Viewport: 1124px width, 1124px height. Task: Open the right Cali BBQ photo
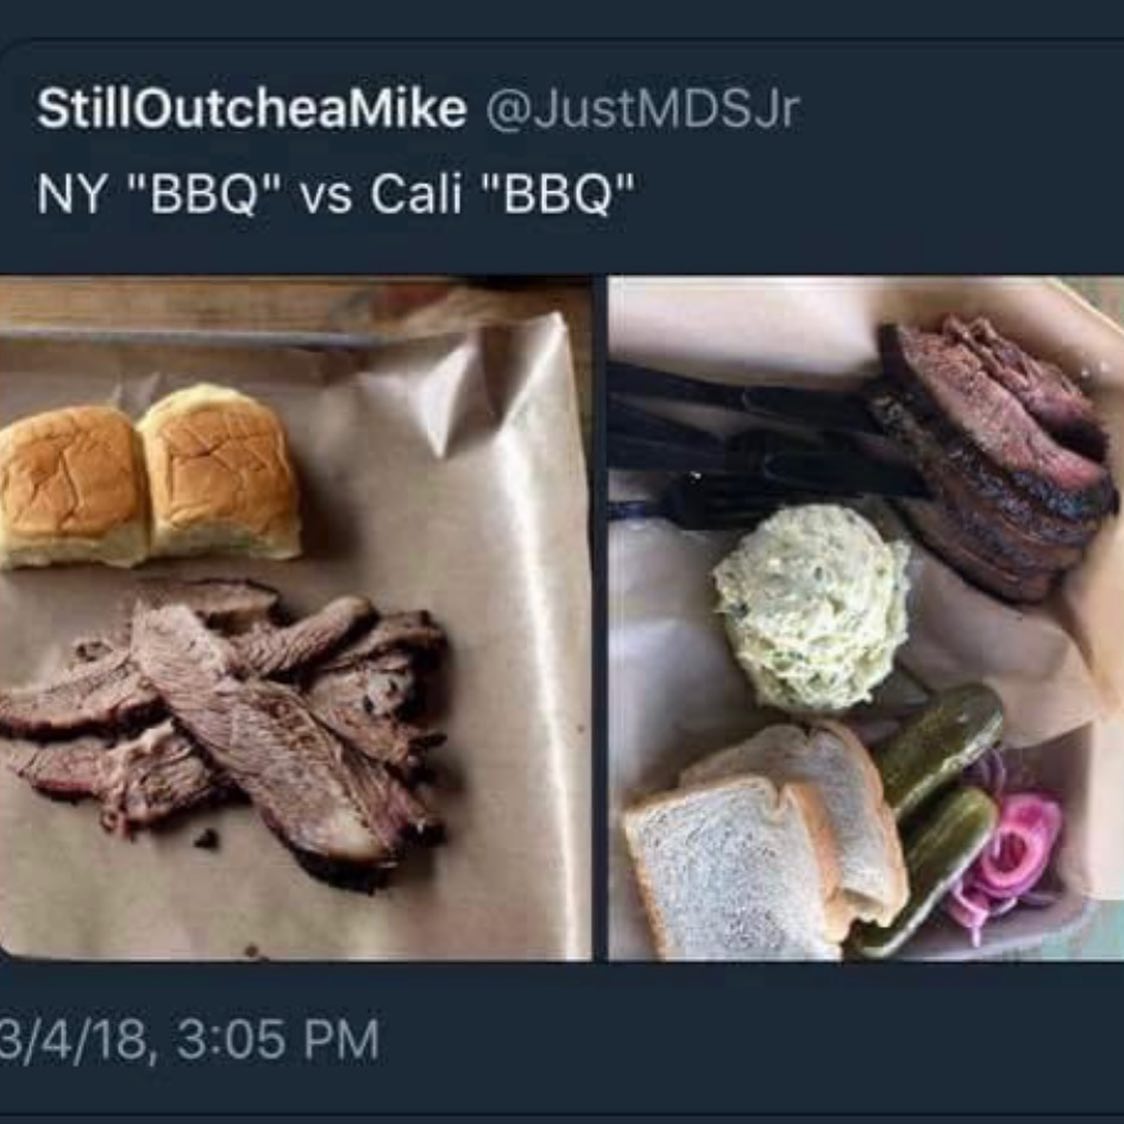pos(866,619)
